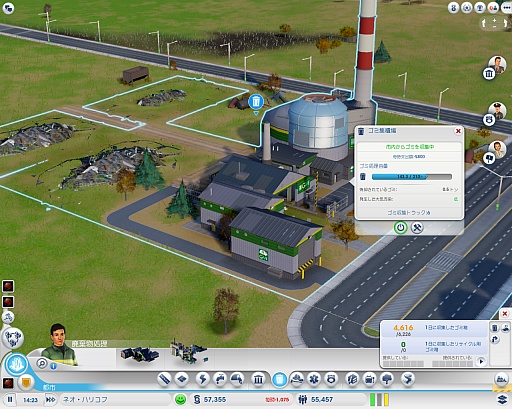512x409 pixels.
Task: Open the Roads tool in bottom toolbar
Action: pyautogui.click(x=164, y=379)
